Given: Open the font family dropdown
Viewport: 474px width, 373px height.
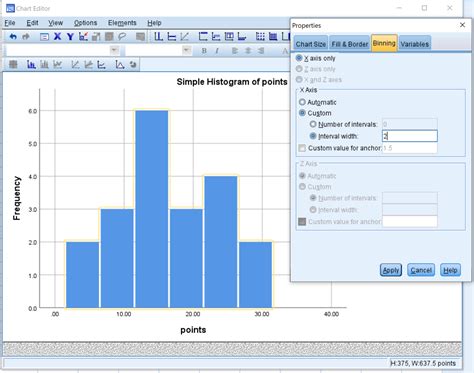Looking at the screenshot, I should pyautogui.click(x=114, y=50).
